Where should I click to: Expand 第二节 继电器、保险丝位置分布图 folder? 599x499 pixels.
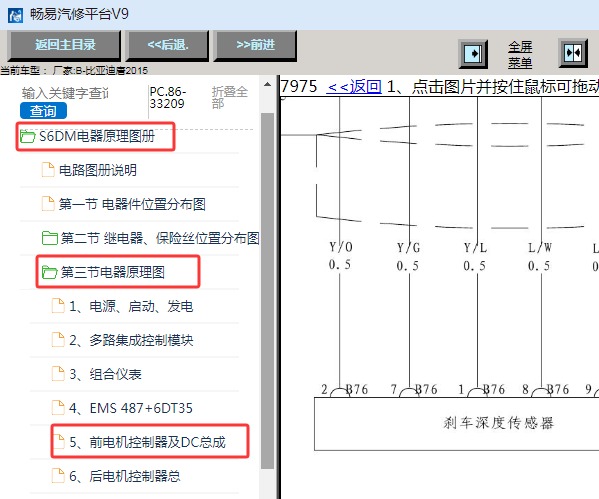pyautogui.click(x=160, y=238)
